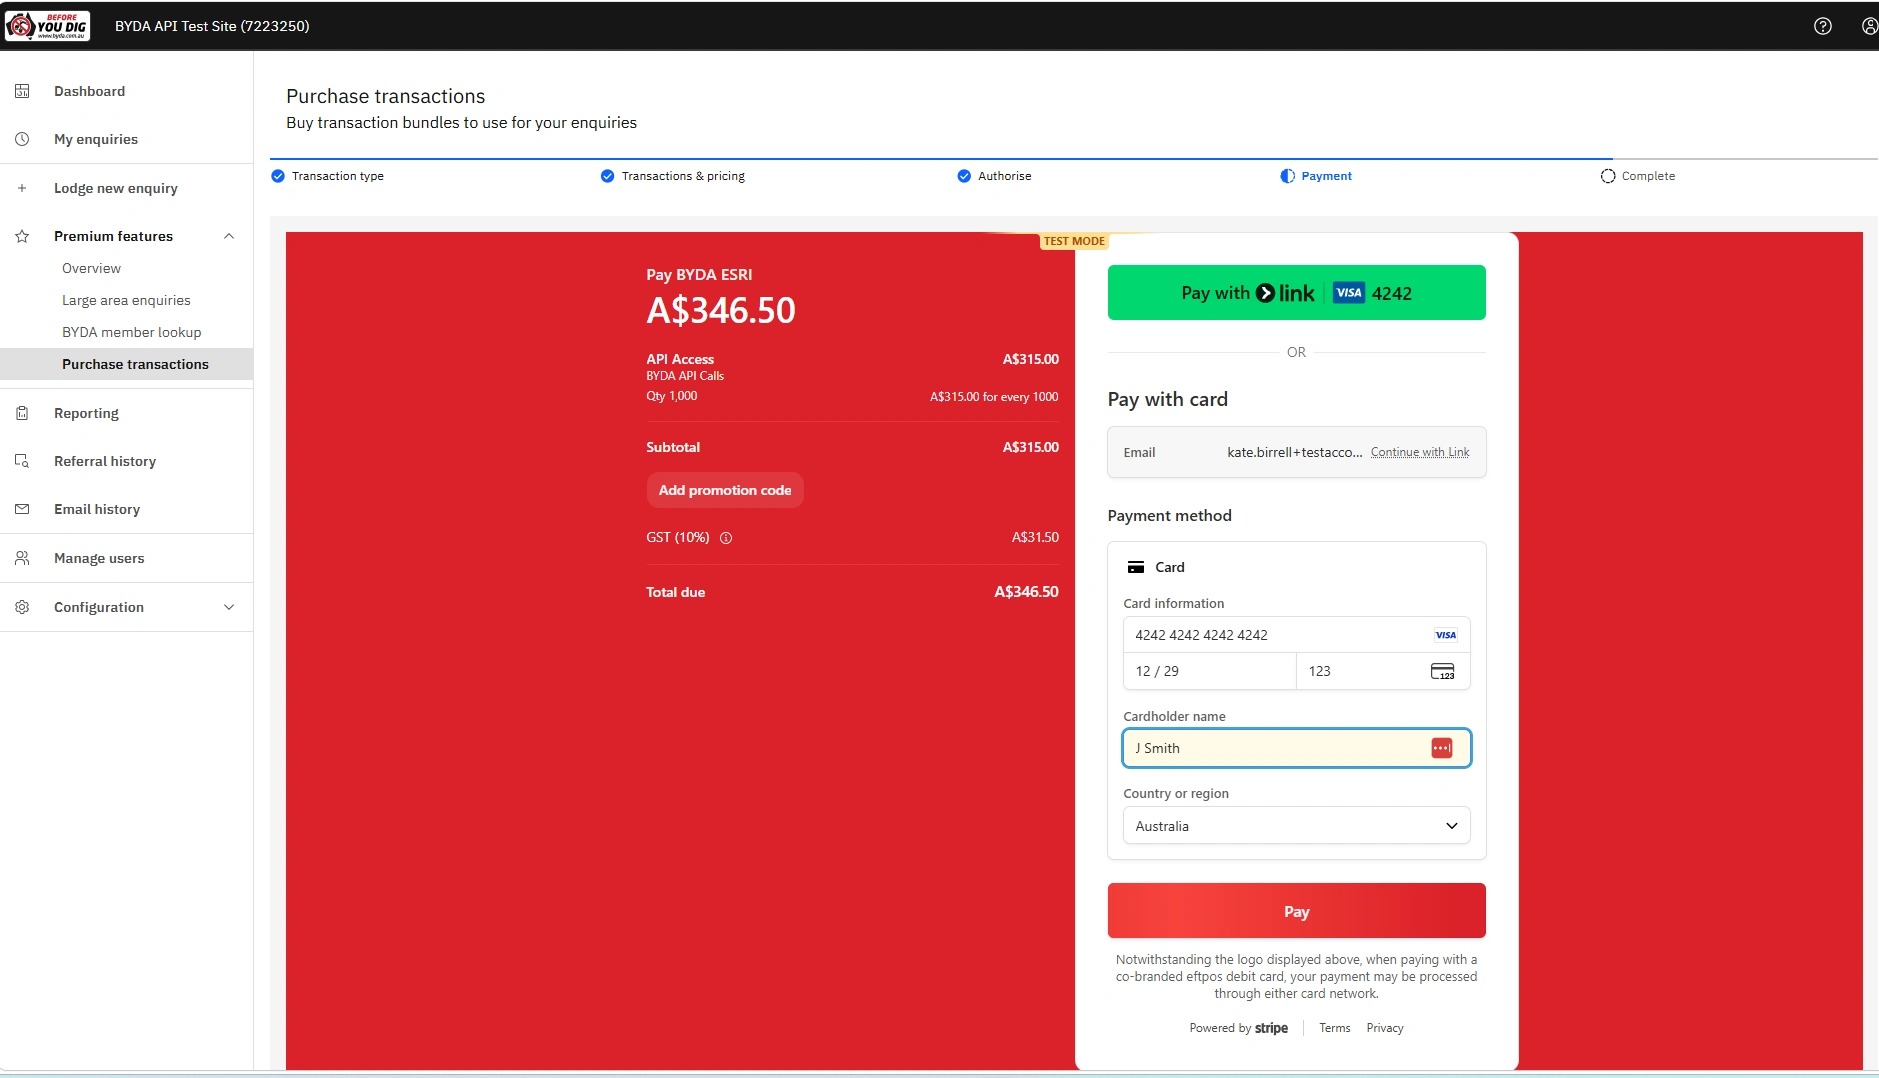This screenshot has height=1078, width=1879.
Task: Click the help question mark icon
Action: (1822, 26)
